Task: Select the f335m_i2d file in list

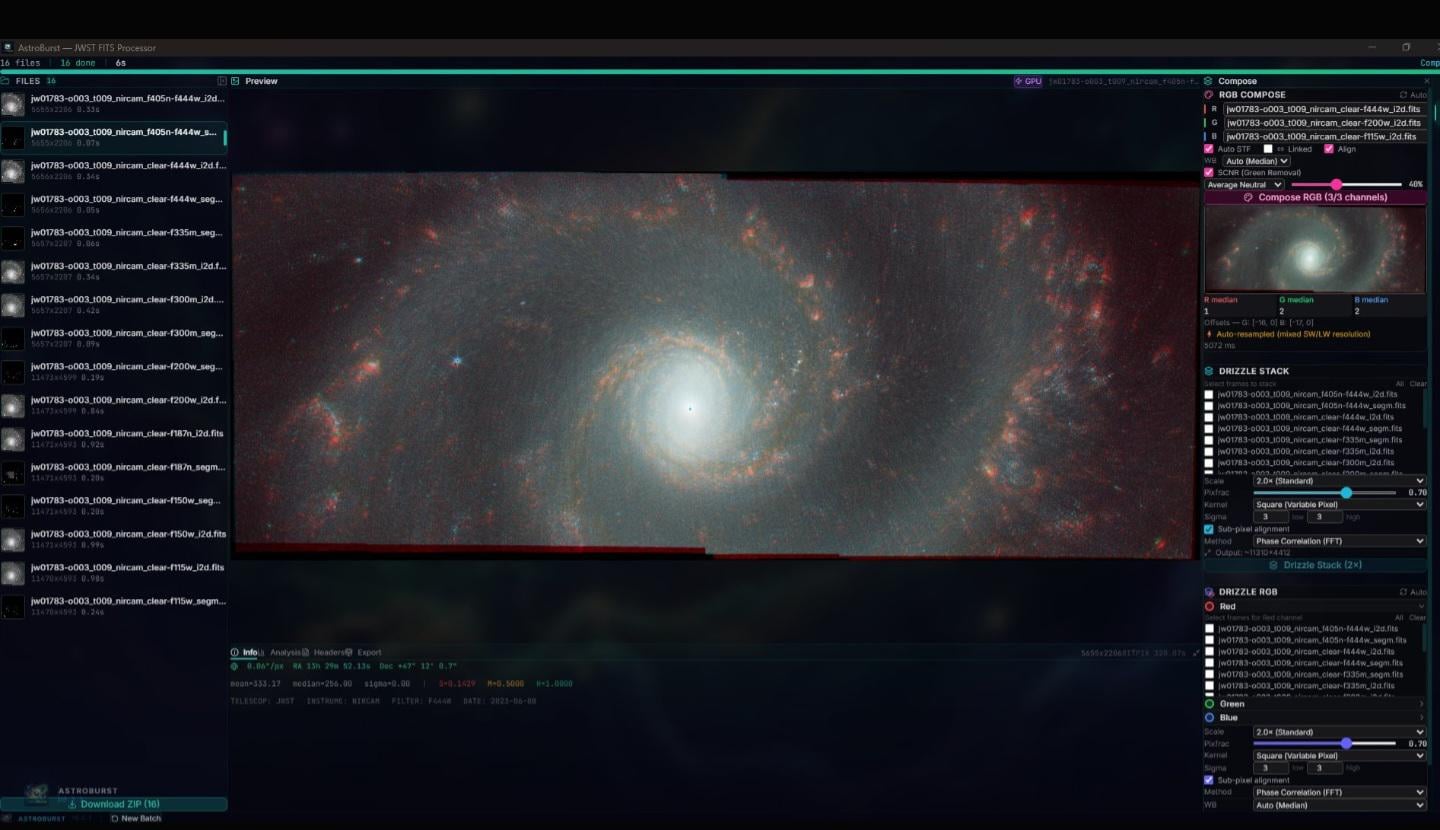Action: 128,266
